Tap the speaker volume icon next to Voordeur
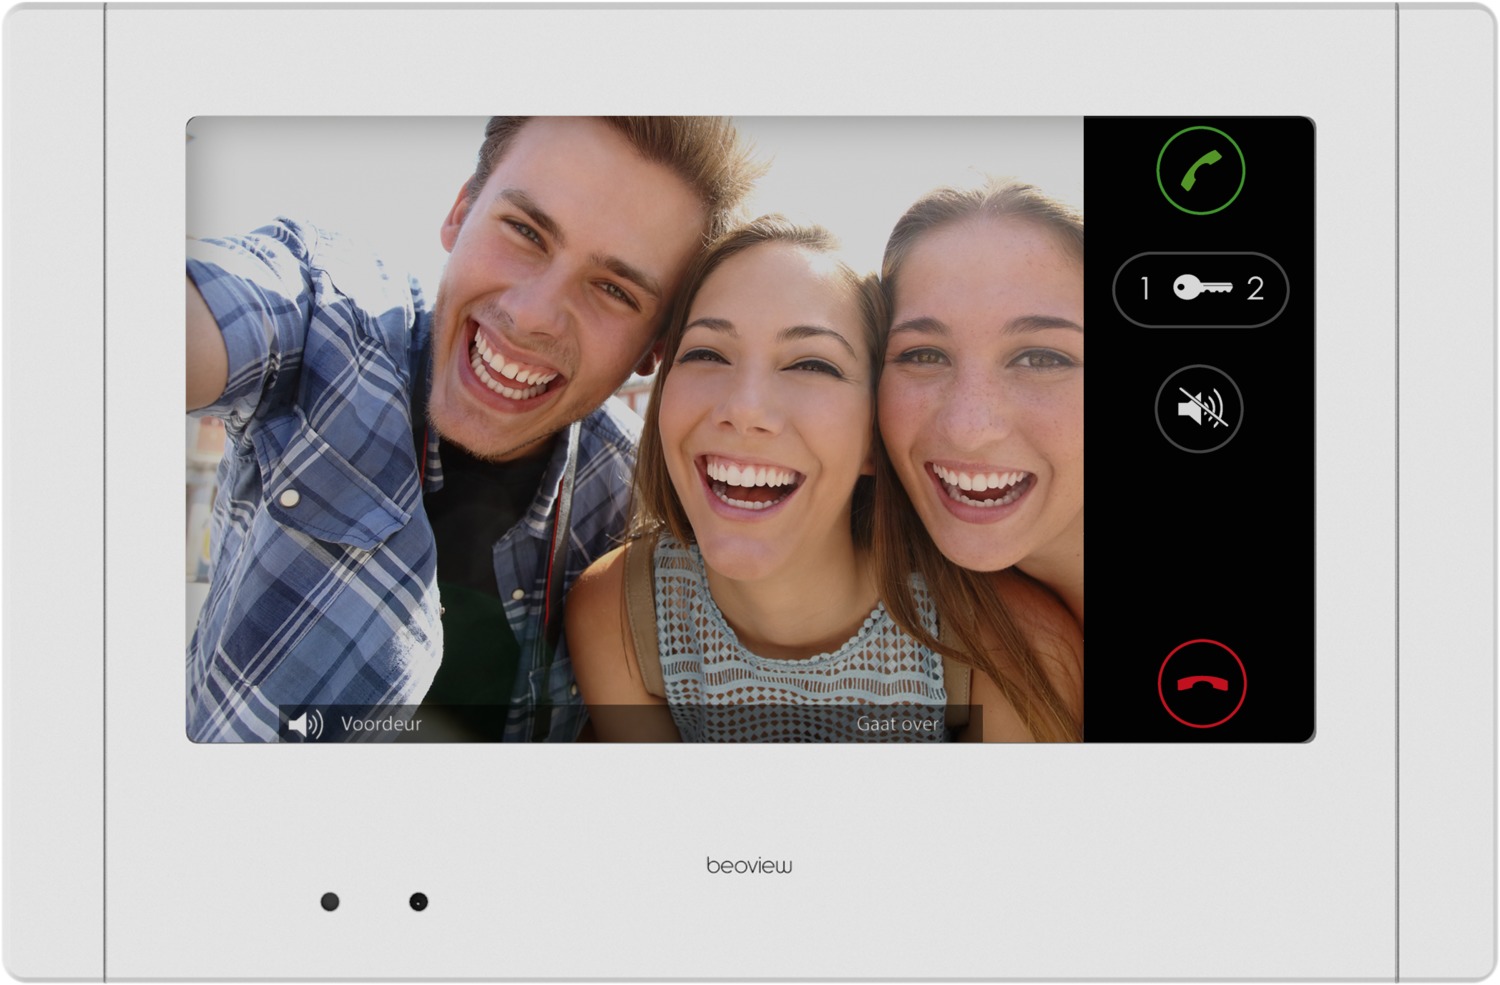 pyautogui.click(x=305, y=723)
